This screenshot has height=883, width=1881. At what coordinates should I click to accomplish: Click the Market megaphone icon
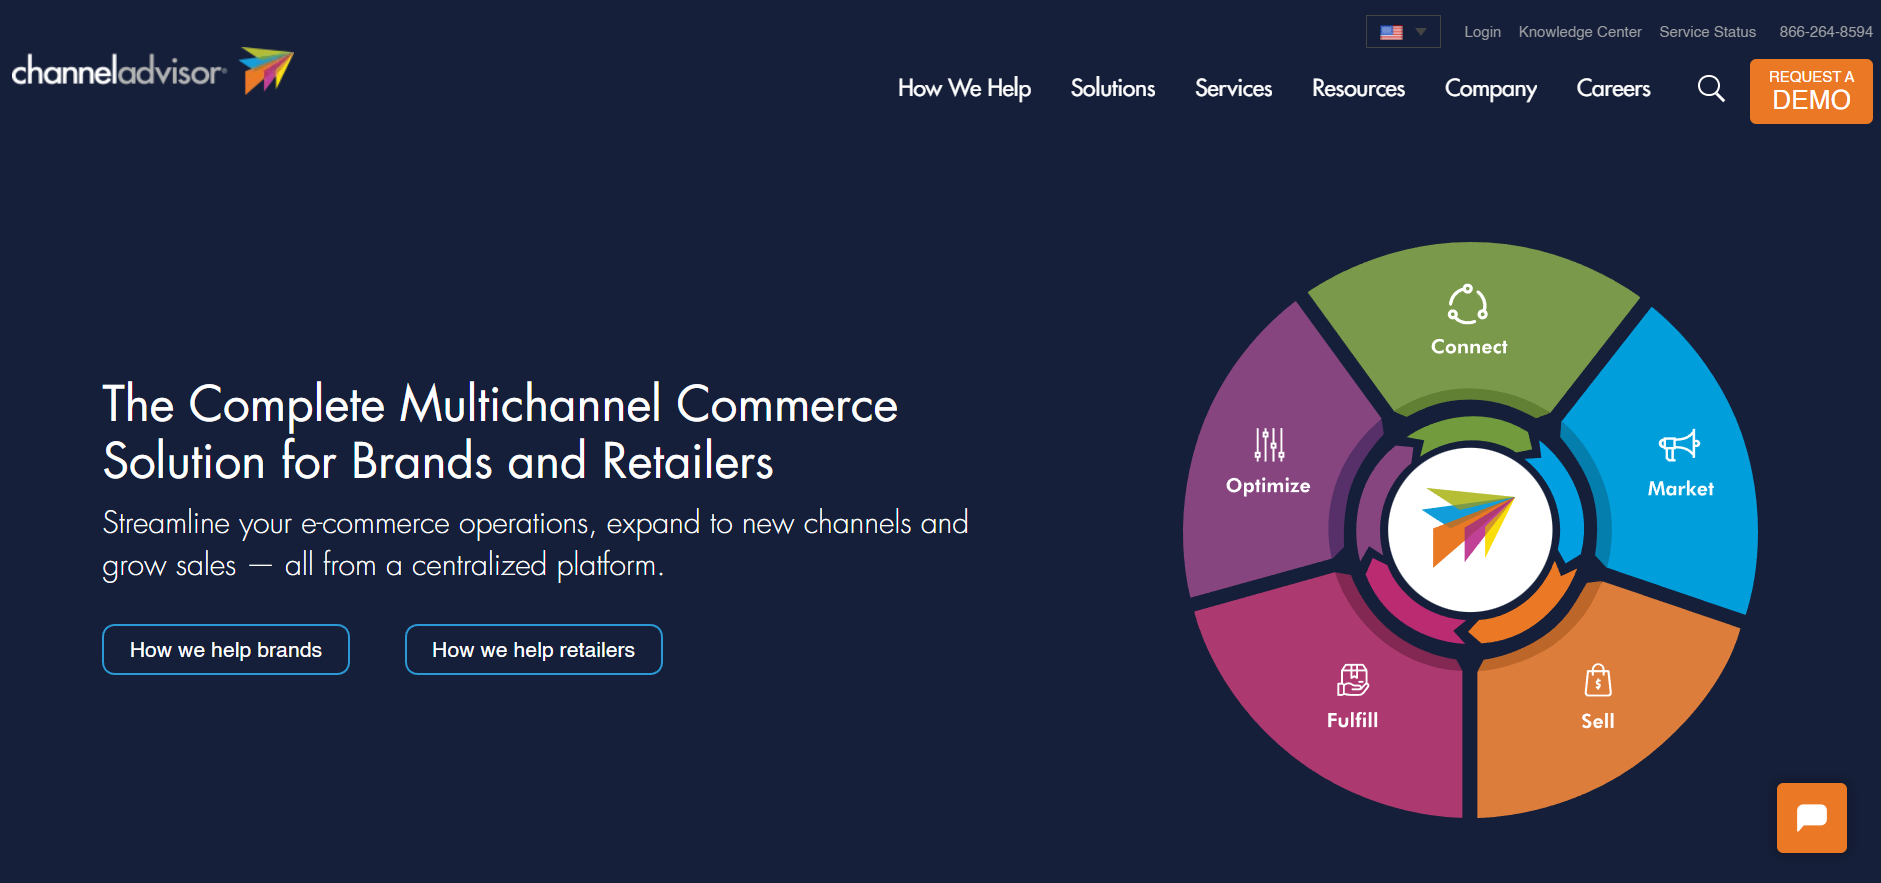point(1679,446)
